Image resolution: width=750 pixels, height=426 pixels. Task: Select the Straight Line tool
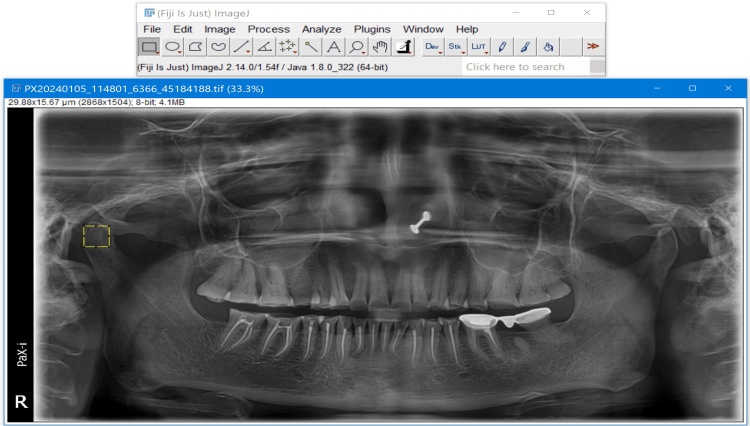tap(241, 47)
